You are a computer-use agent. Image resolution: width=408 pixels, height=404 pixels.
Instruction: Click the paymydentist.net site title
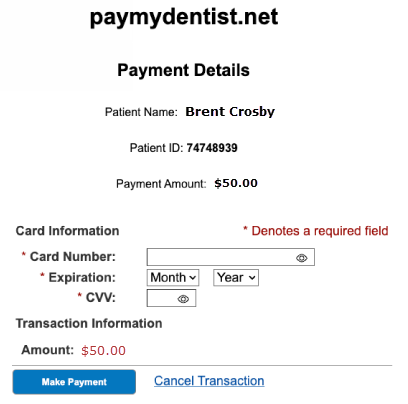click(x=184, y=17)
